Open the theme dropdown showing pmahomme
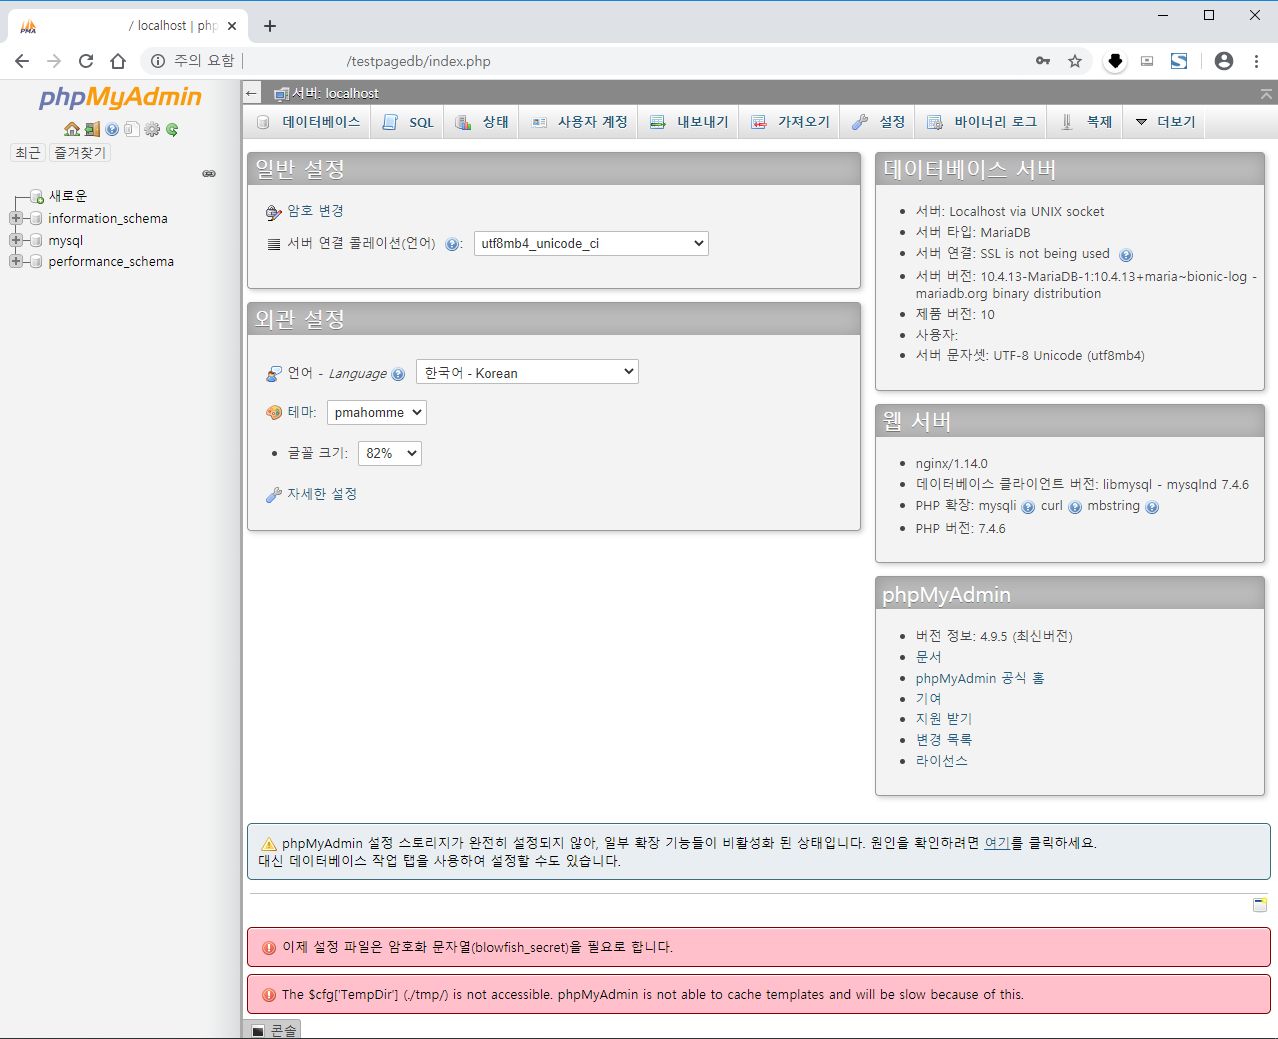 click(377, 412)
